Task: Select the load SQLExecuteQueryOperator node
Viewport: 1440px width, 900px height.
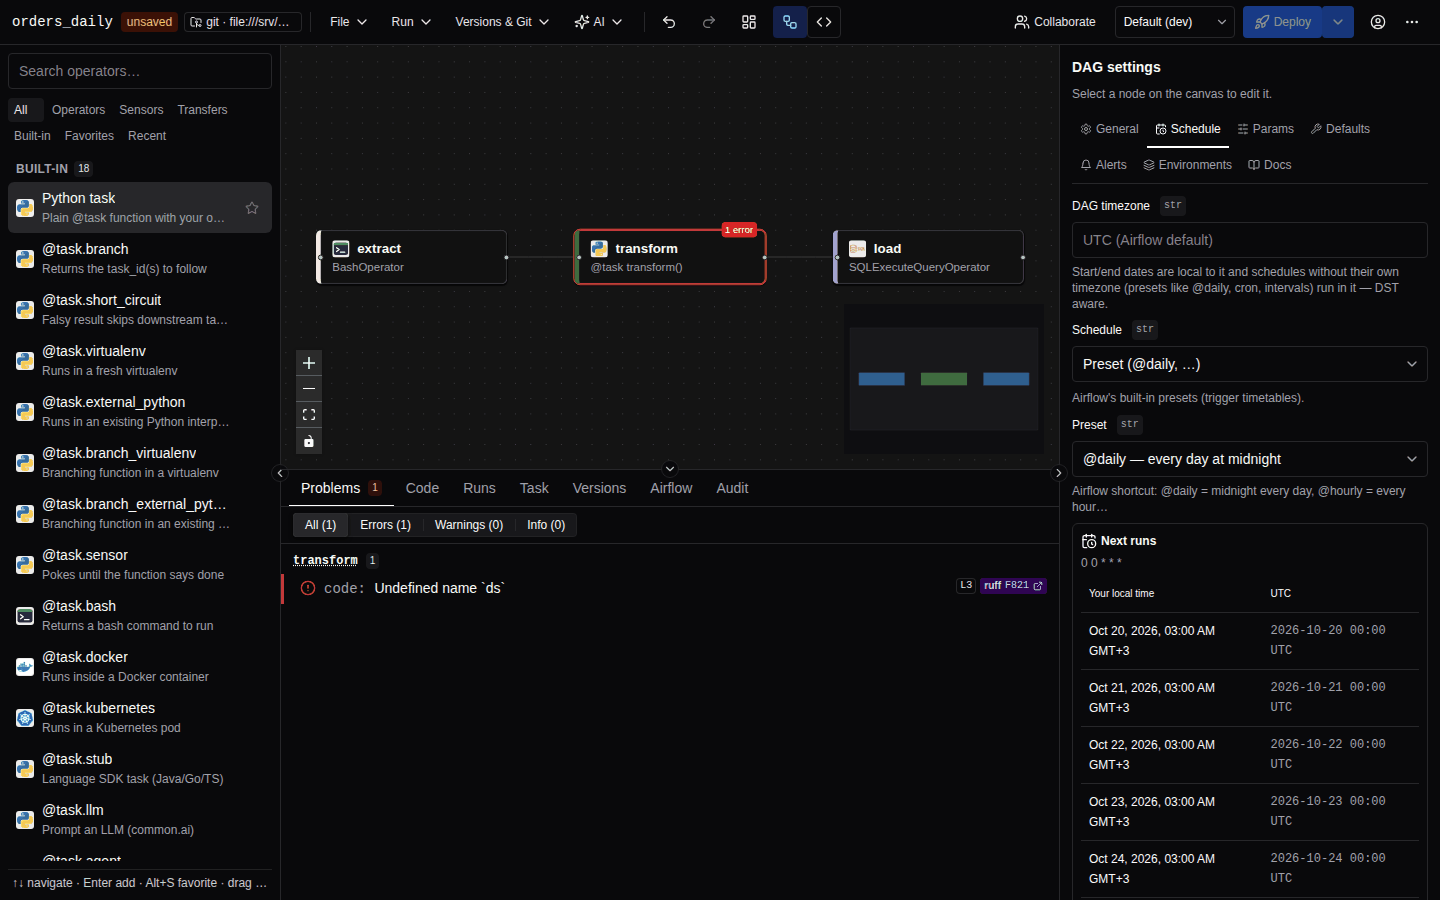Action: tap(929, 257)
